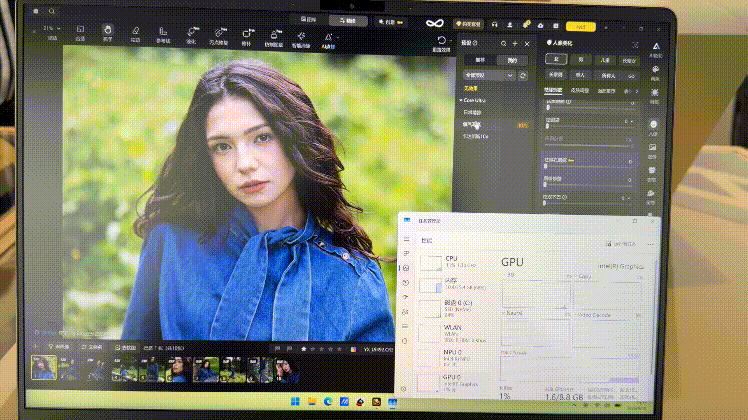
Task: Open the arrow beside the AI tool
Action: pos(338,38)
